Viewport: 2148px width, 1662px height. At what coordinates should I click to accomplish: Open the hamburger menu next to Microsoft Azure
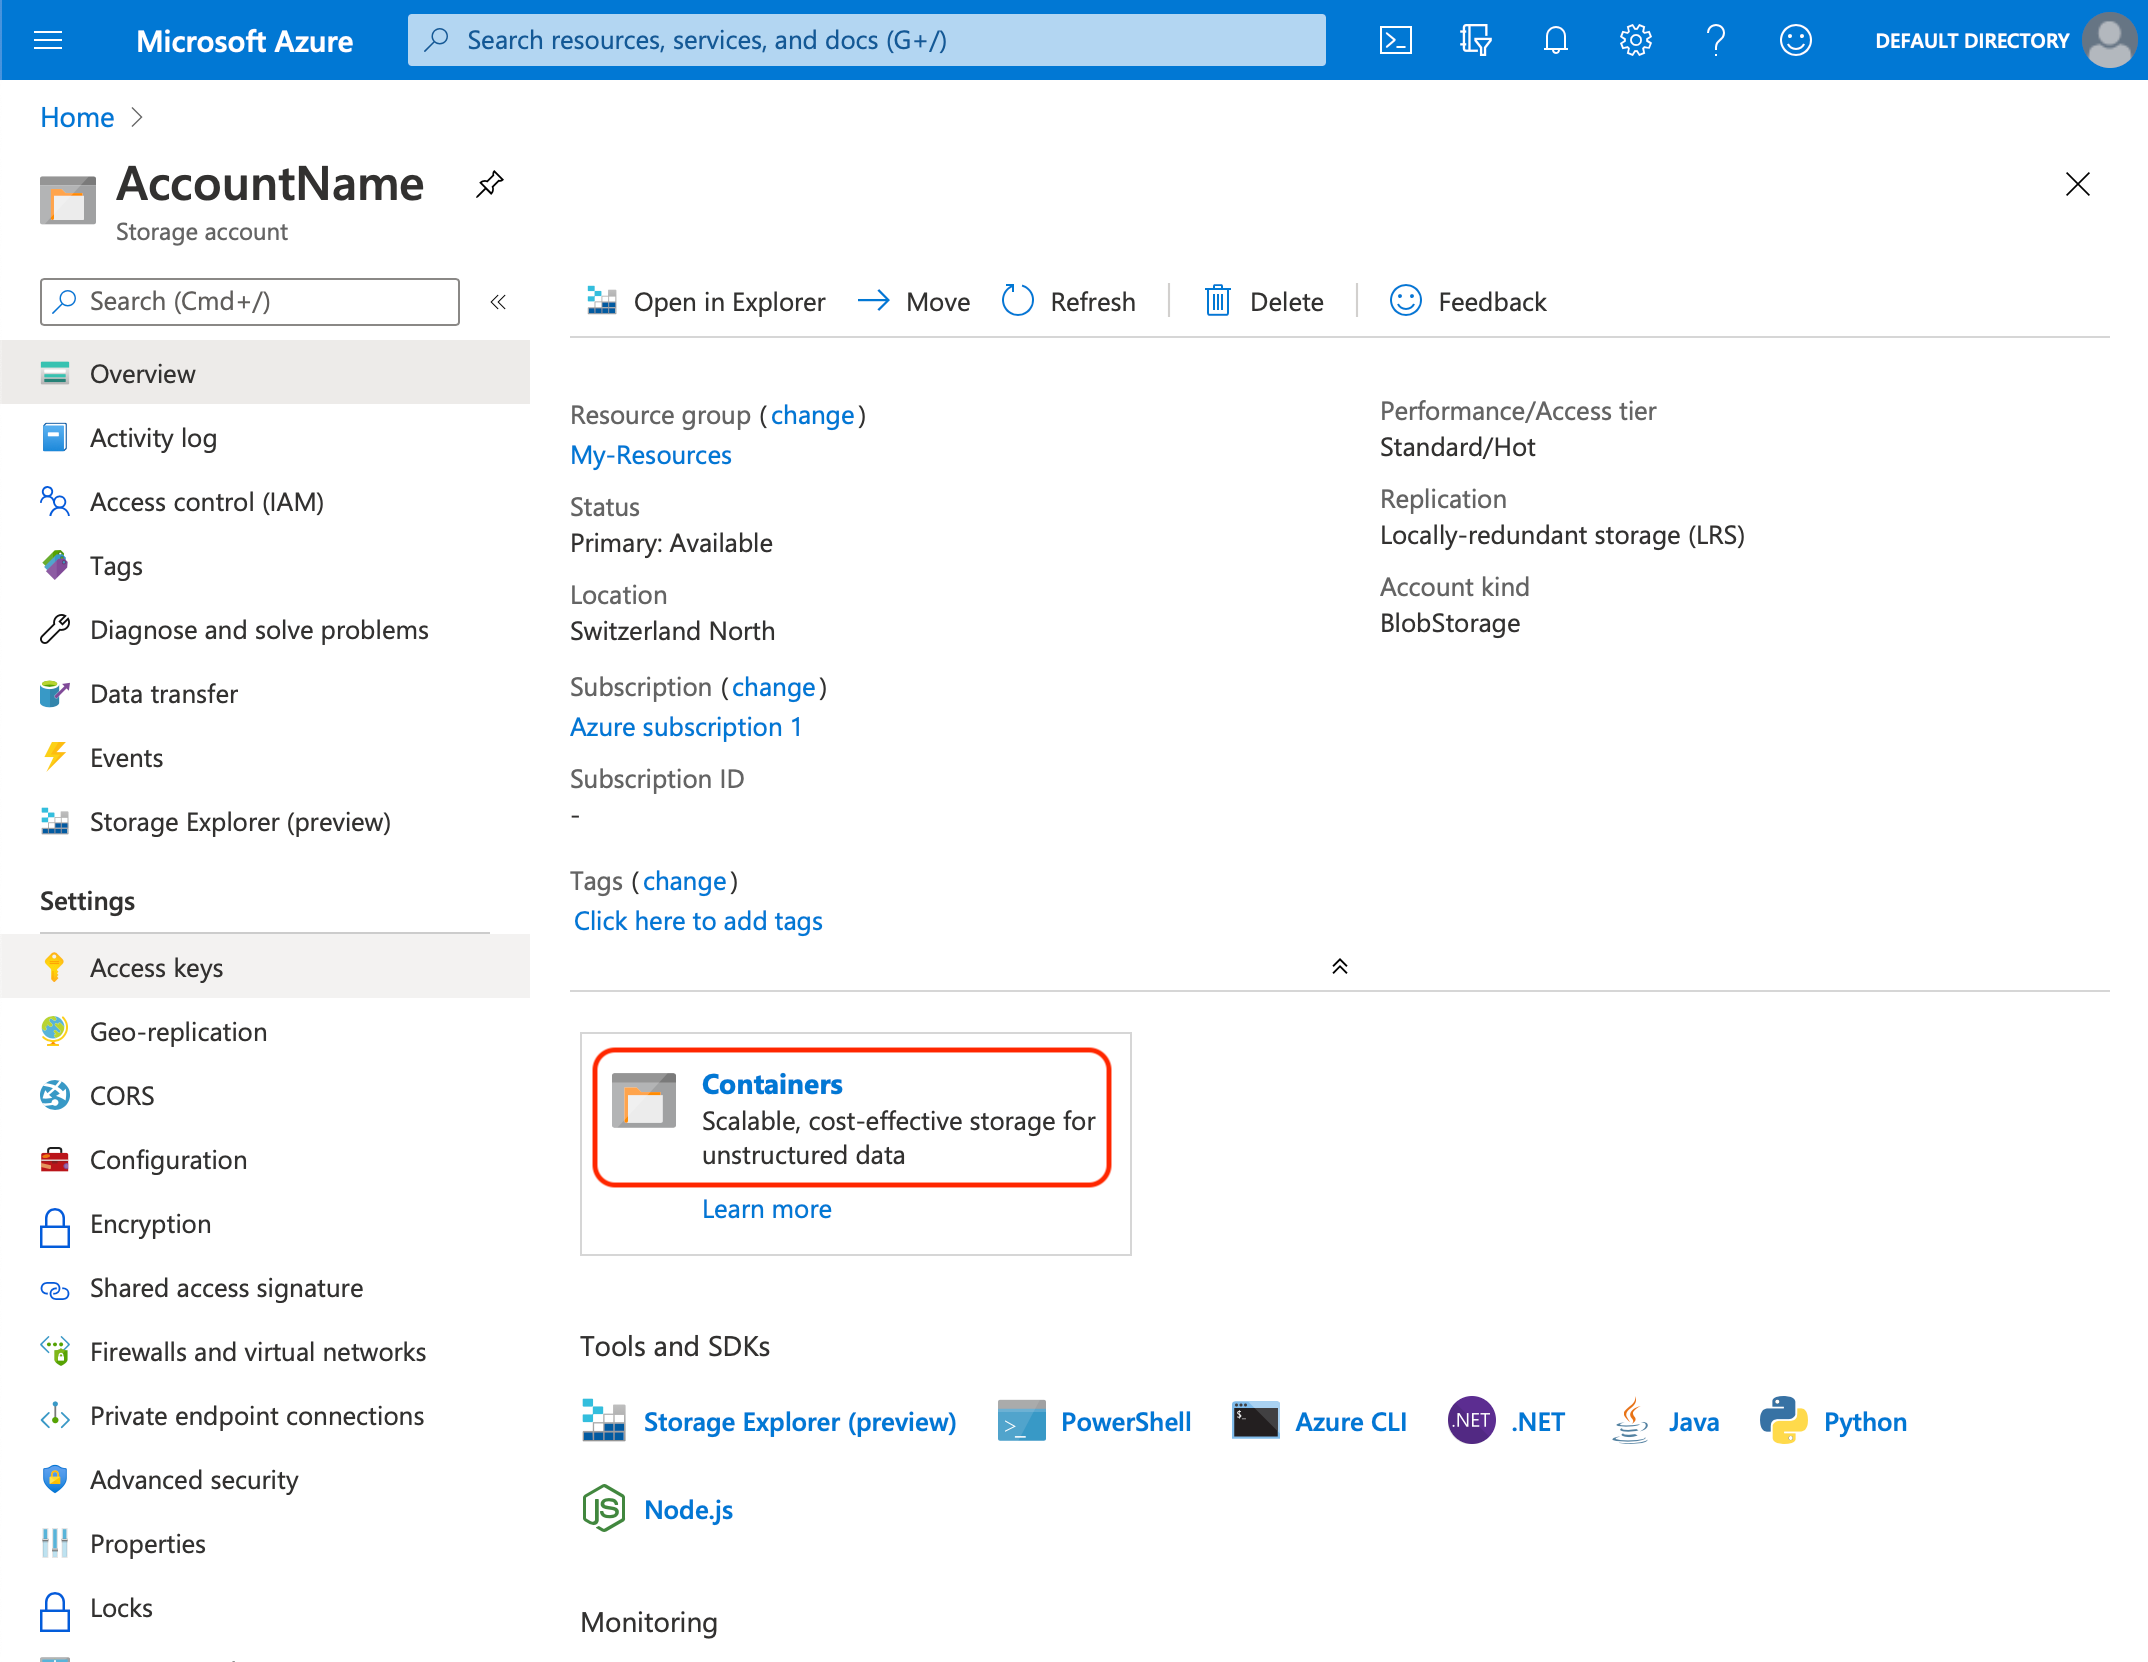click(x=47, y=40)
